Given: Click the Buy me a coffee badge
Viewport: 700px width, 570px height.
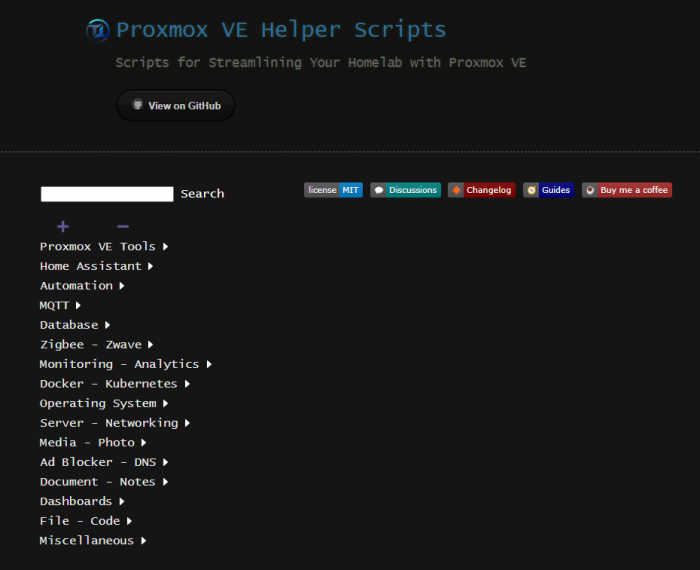Looking at the screenshot, I should click(x=626, y=190).
